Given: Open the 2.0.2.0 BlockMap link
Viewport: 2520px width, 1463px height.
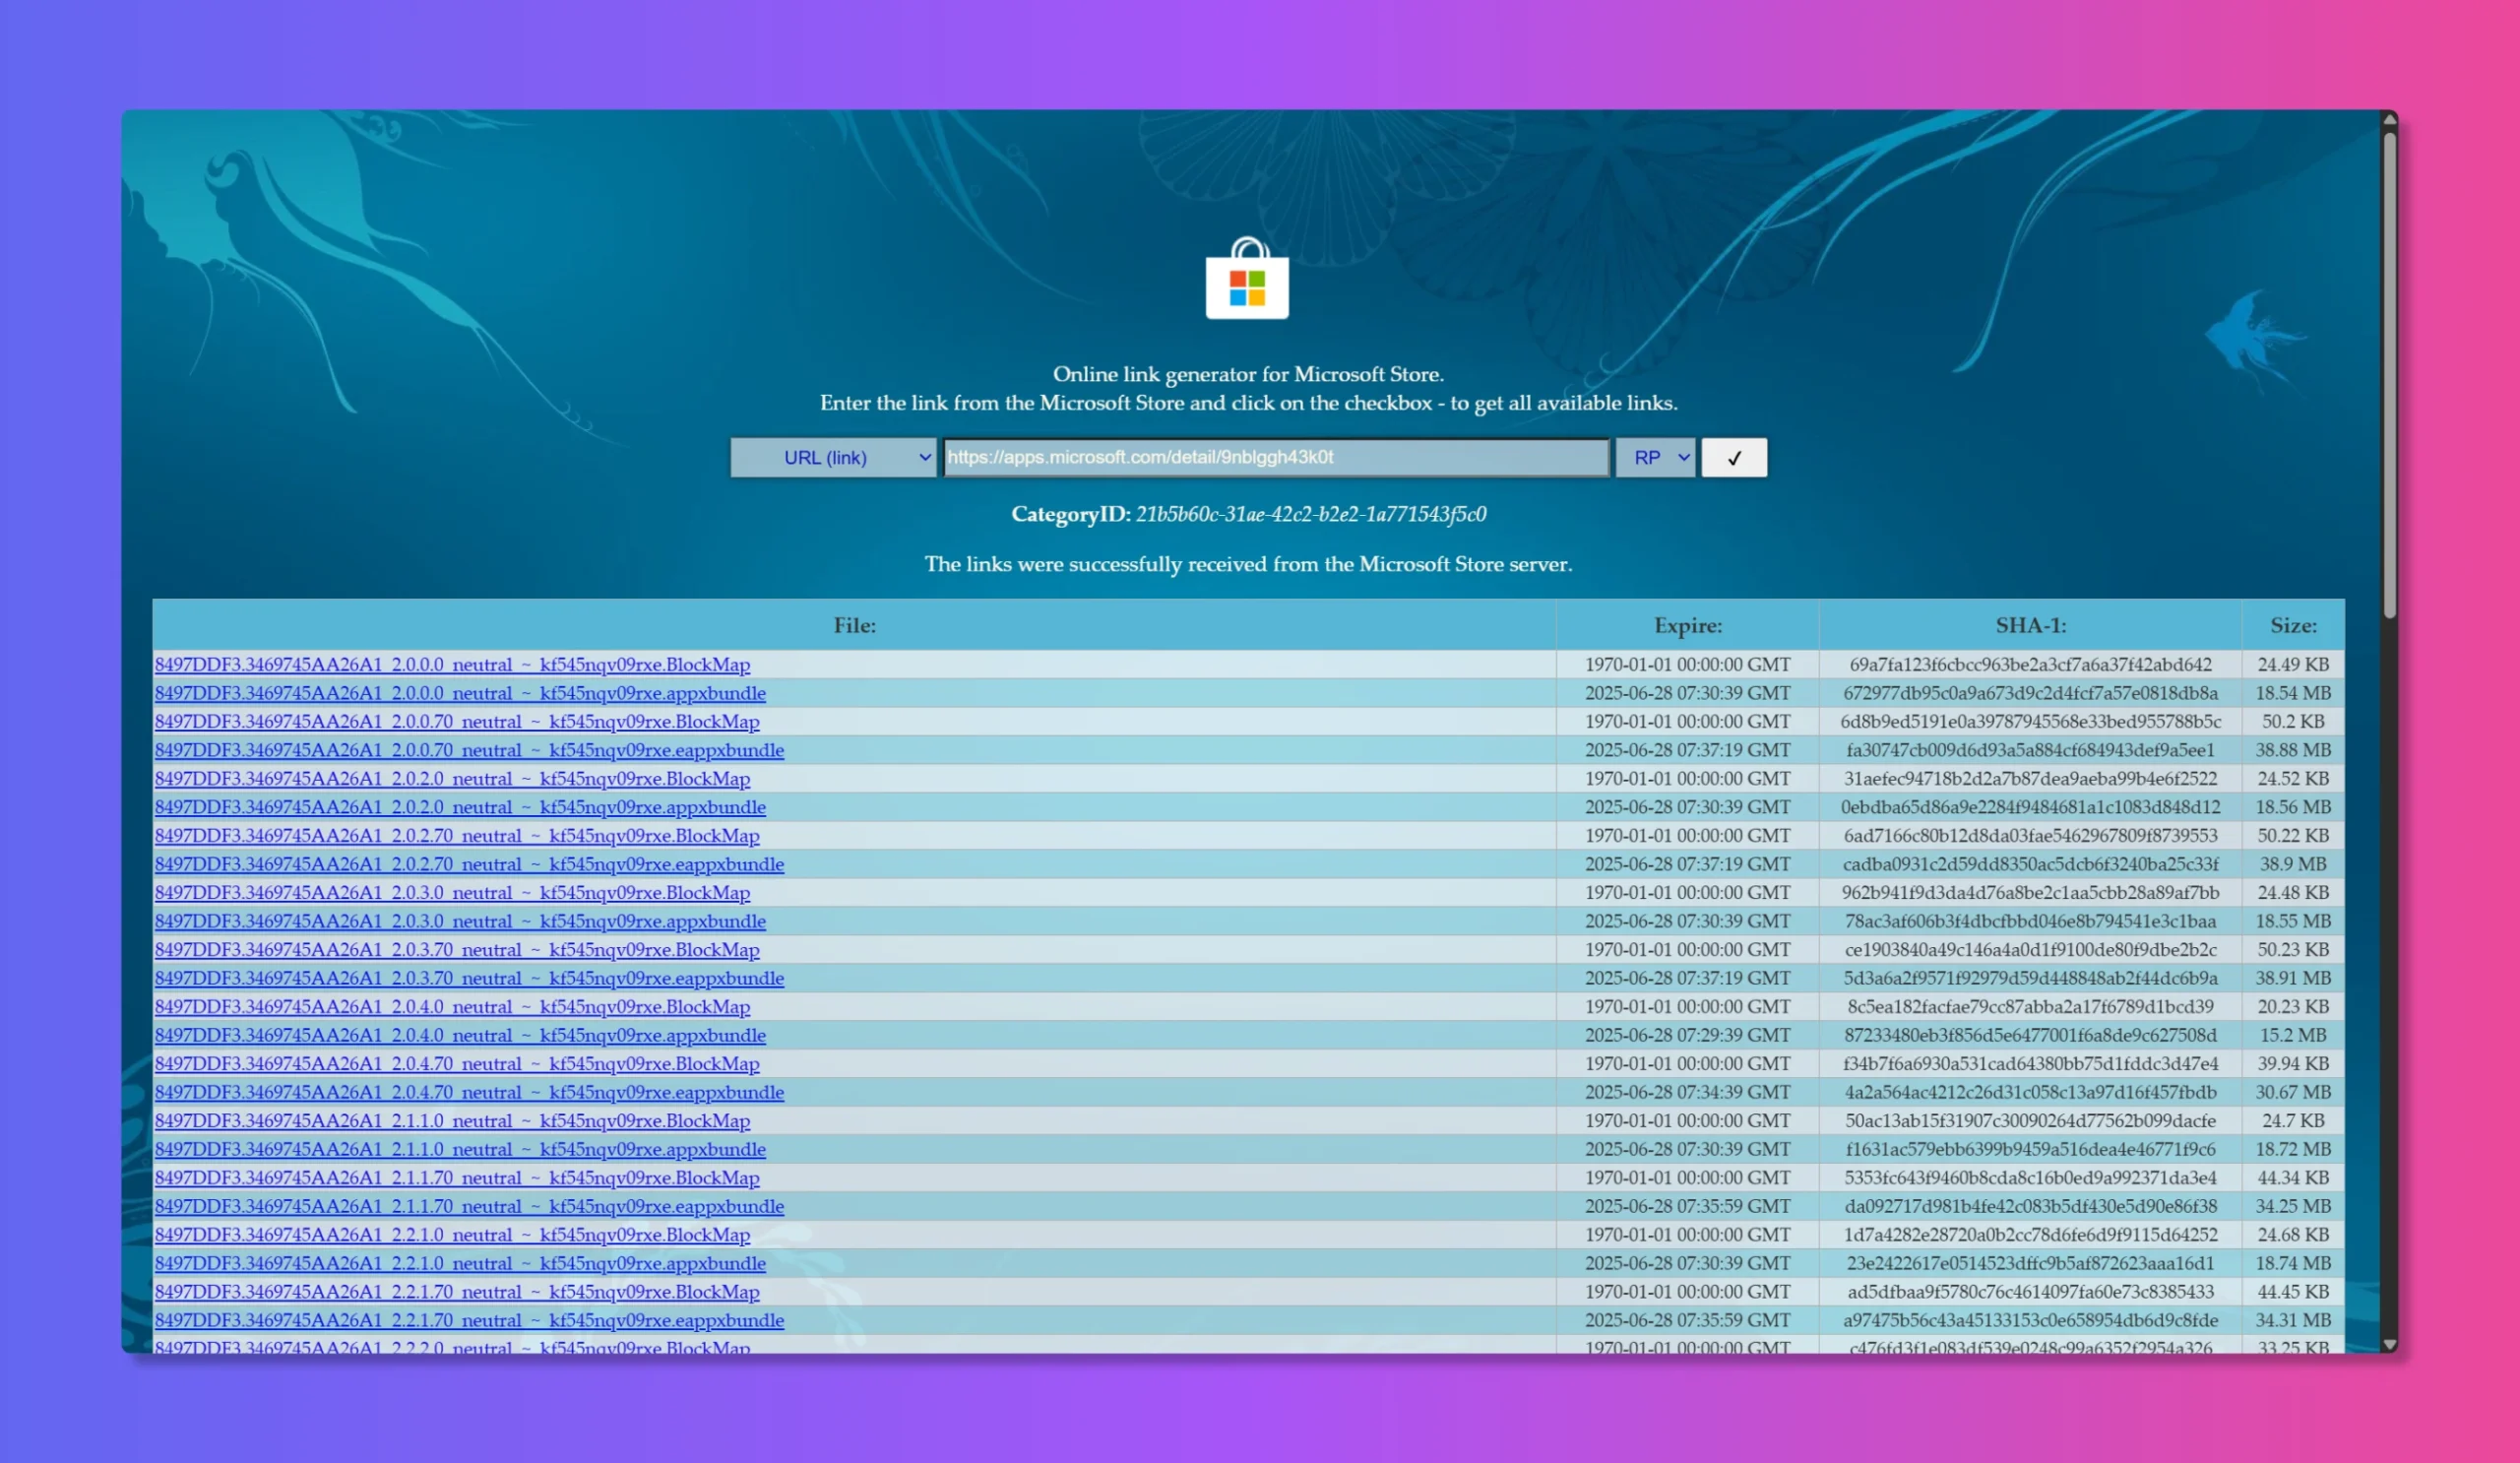Looking at the screenshot, I should click(x=452, y=778).
